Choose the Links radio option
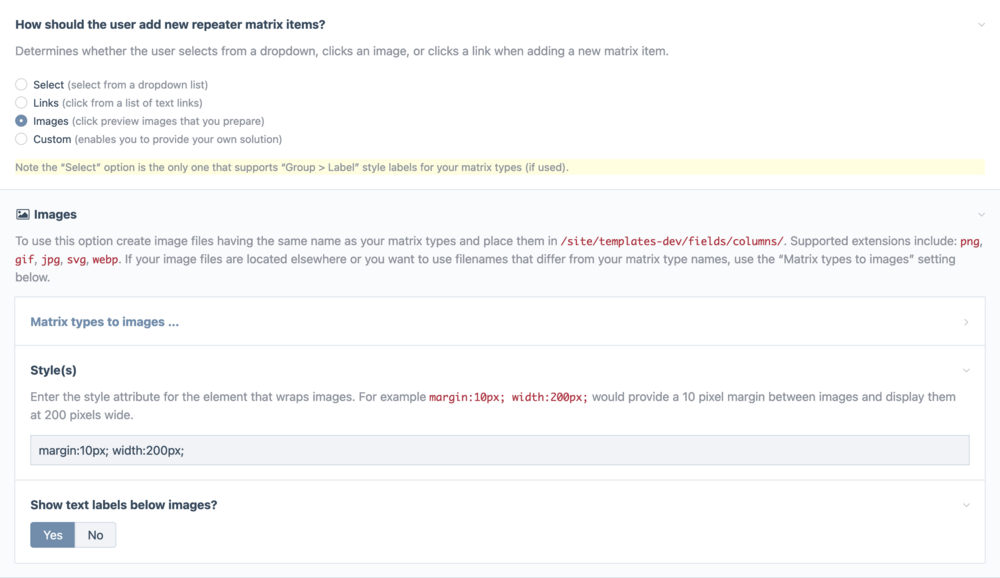This screenshot has width=1000, height=578. [x=21, y=103]
